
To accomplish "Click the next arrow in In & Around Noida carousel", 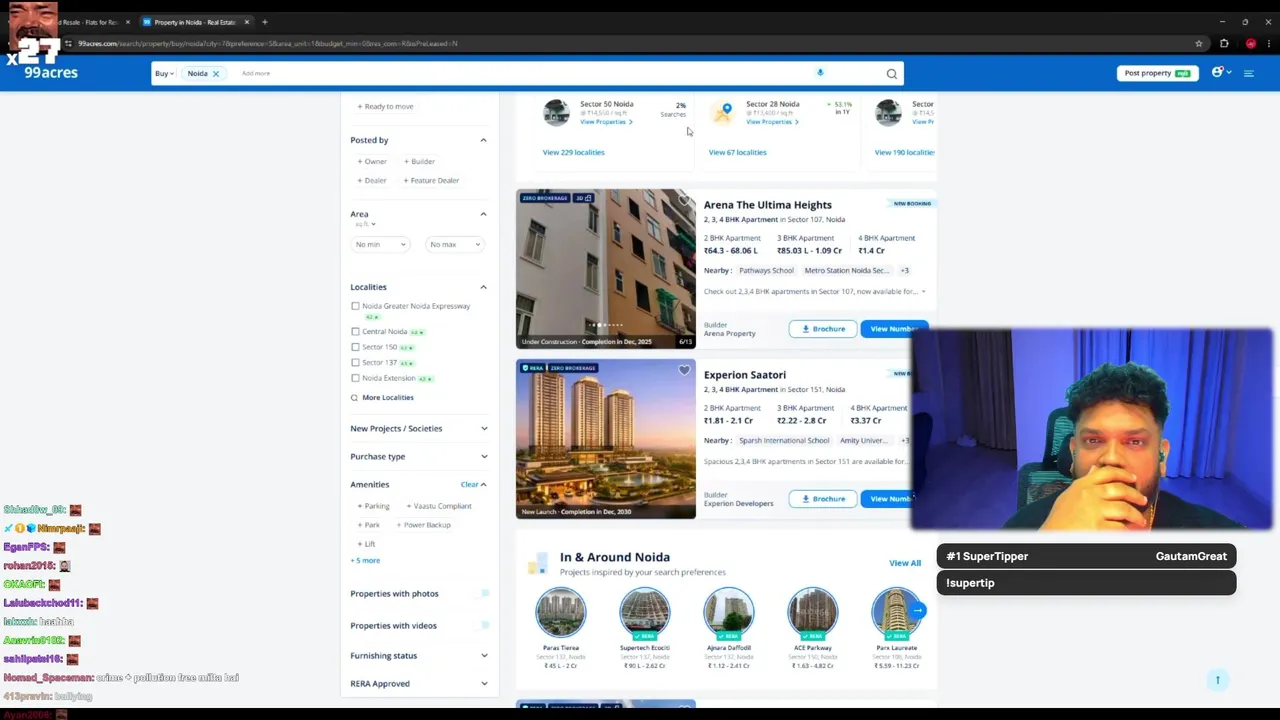I will (x=917, y=610).
